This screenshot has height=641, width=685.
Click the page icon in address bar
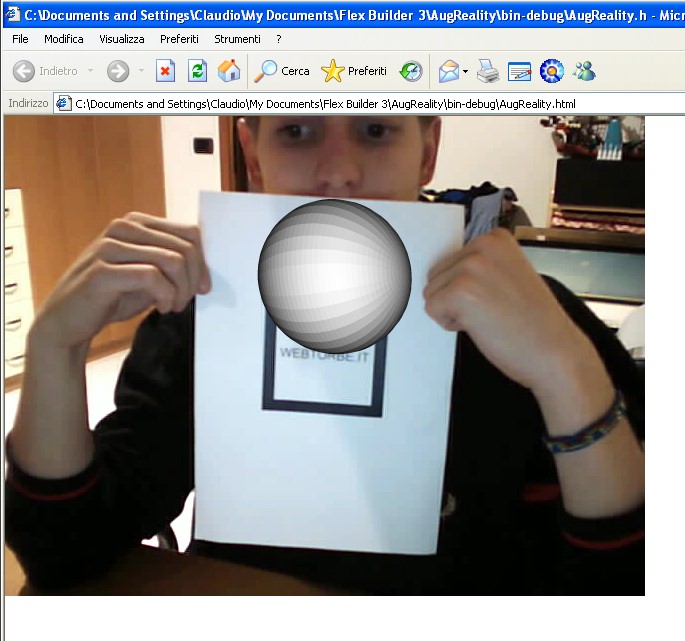[64, 104]
